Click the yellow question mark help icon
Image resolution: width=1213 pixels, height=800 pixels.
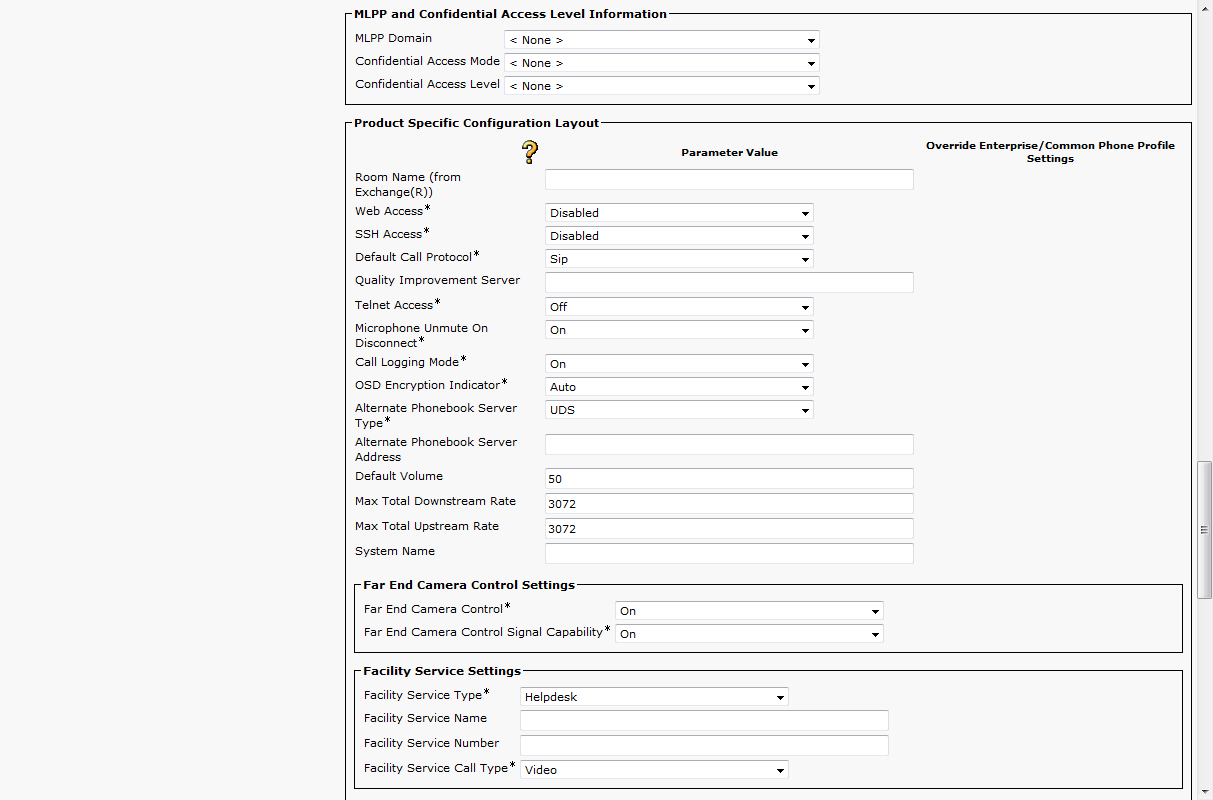[530, 152]
